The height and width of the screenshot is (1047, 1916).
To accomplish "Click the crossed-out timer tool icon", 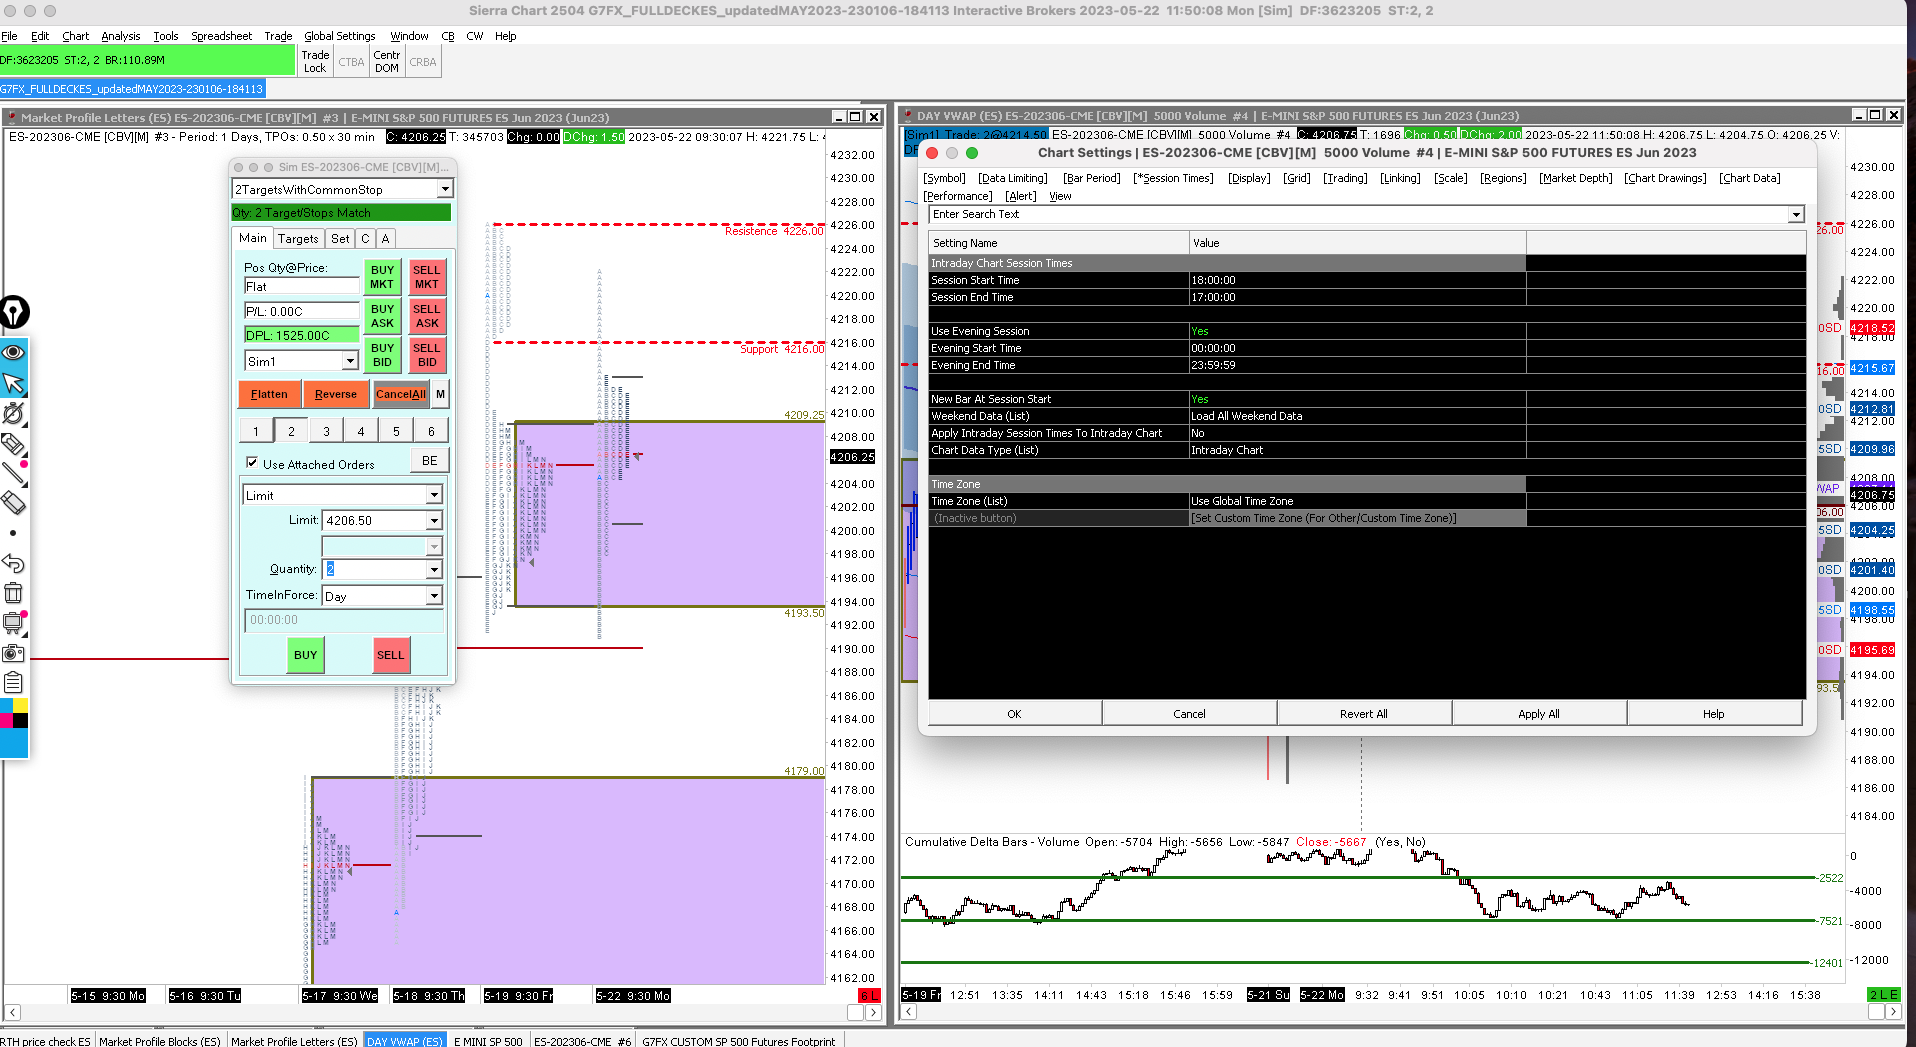I will [x=14, y=413].
